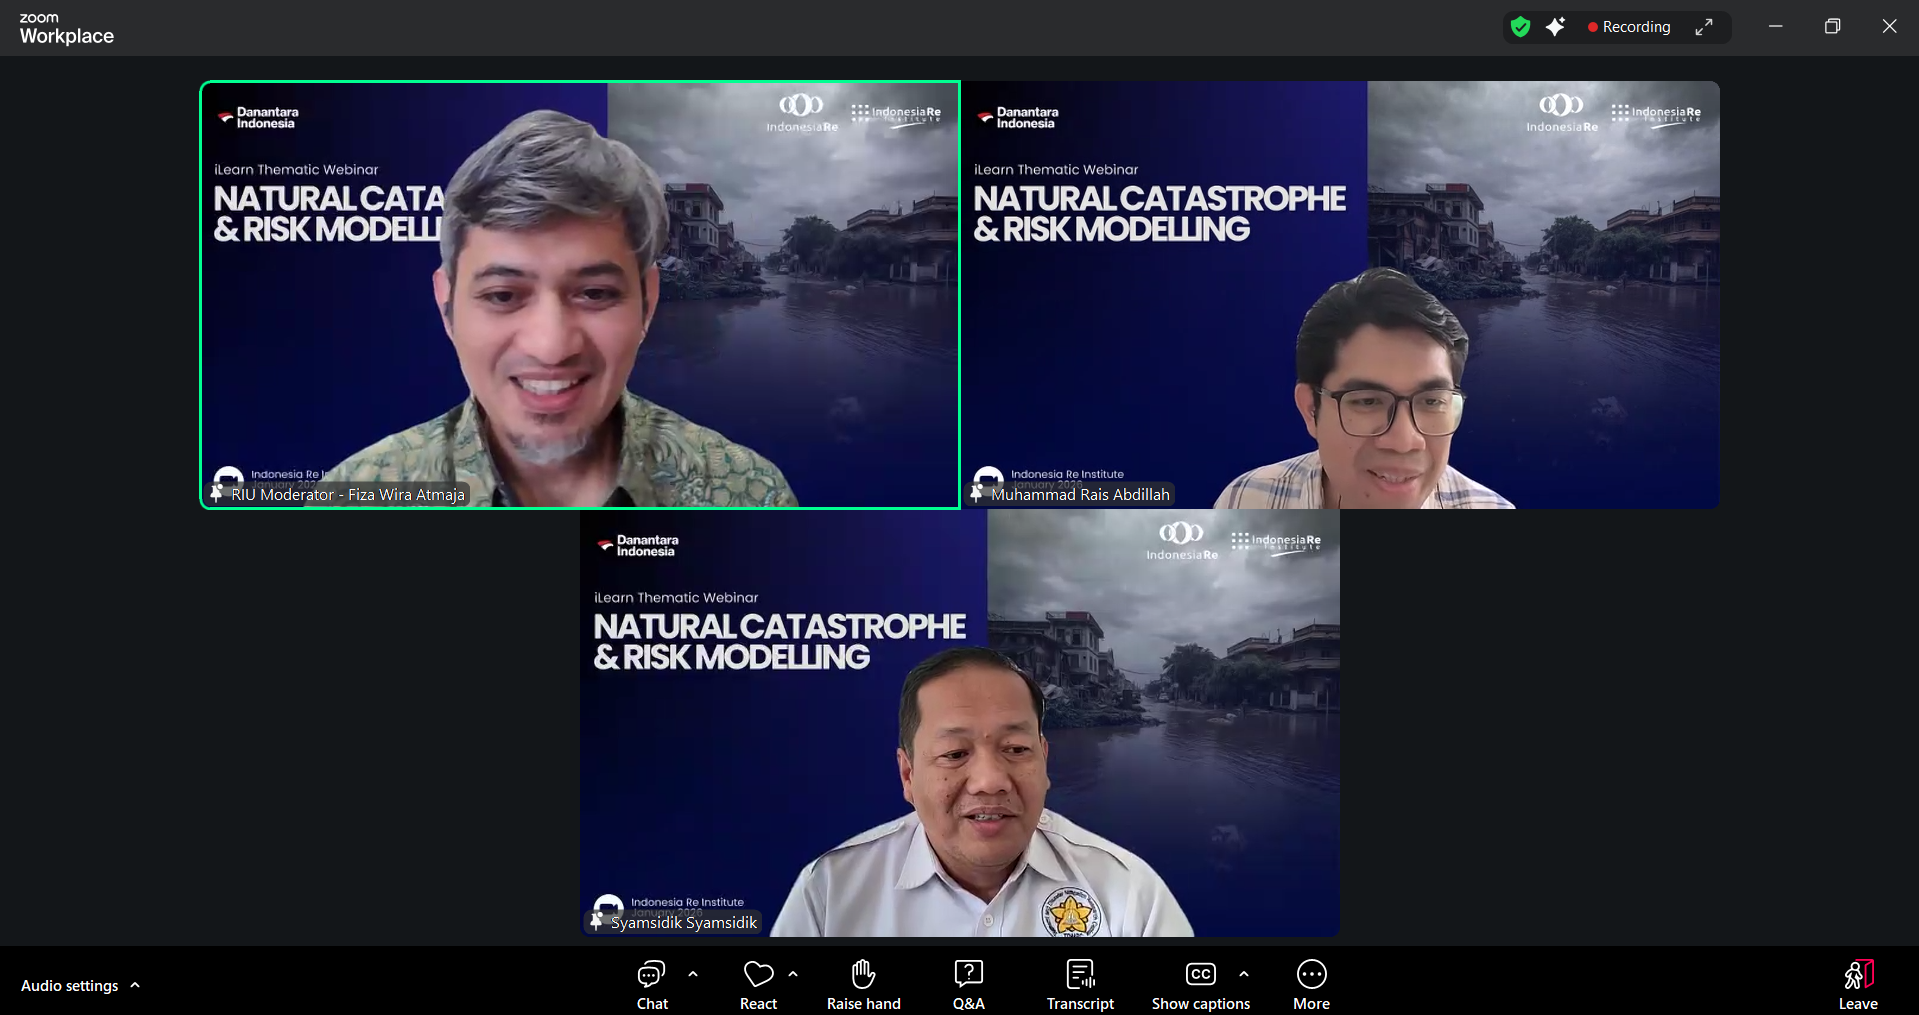Select Syamsidik Syamsidik's video tile
This screenshot has height=1015, width=1919.
click(x=960, y=723)
